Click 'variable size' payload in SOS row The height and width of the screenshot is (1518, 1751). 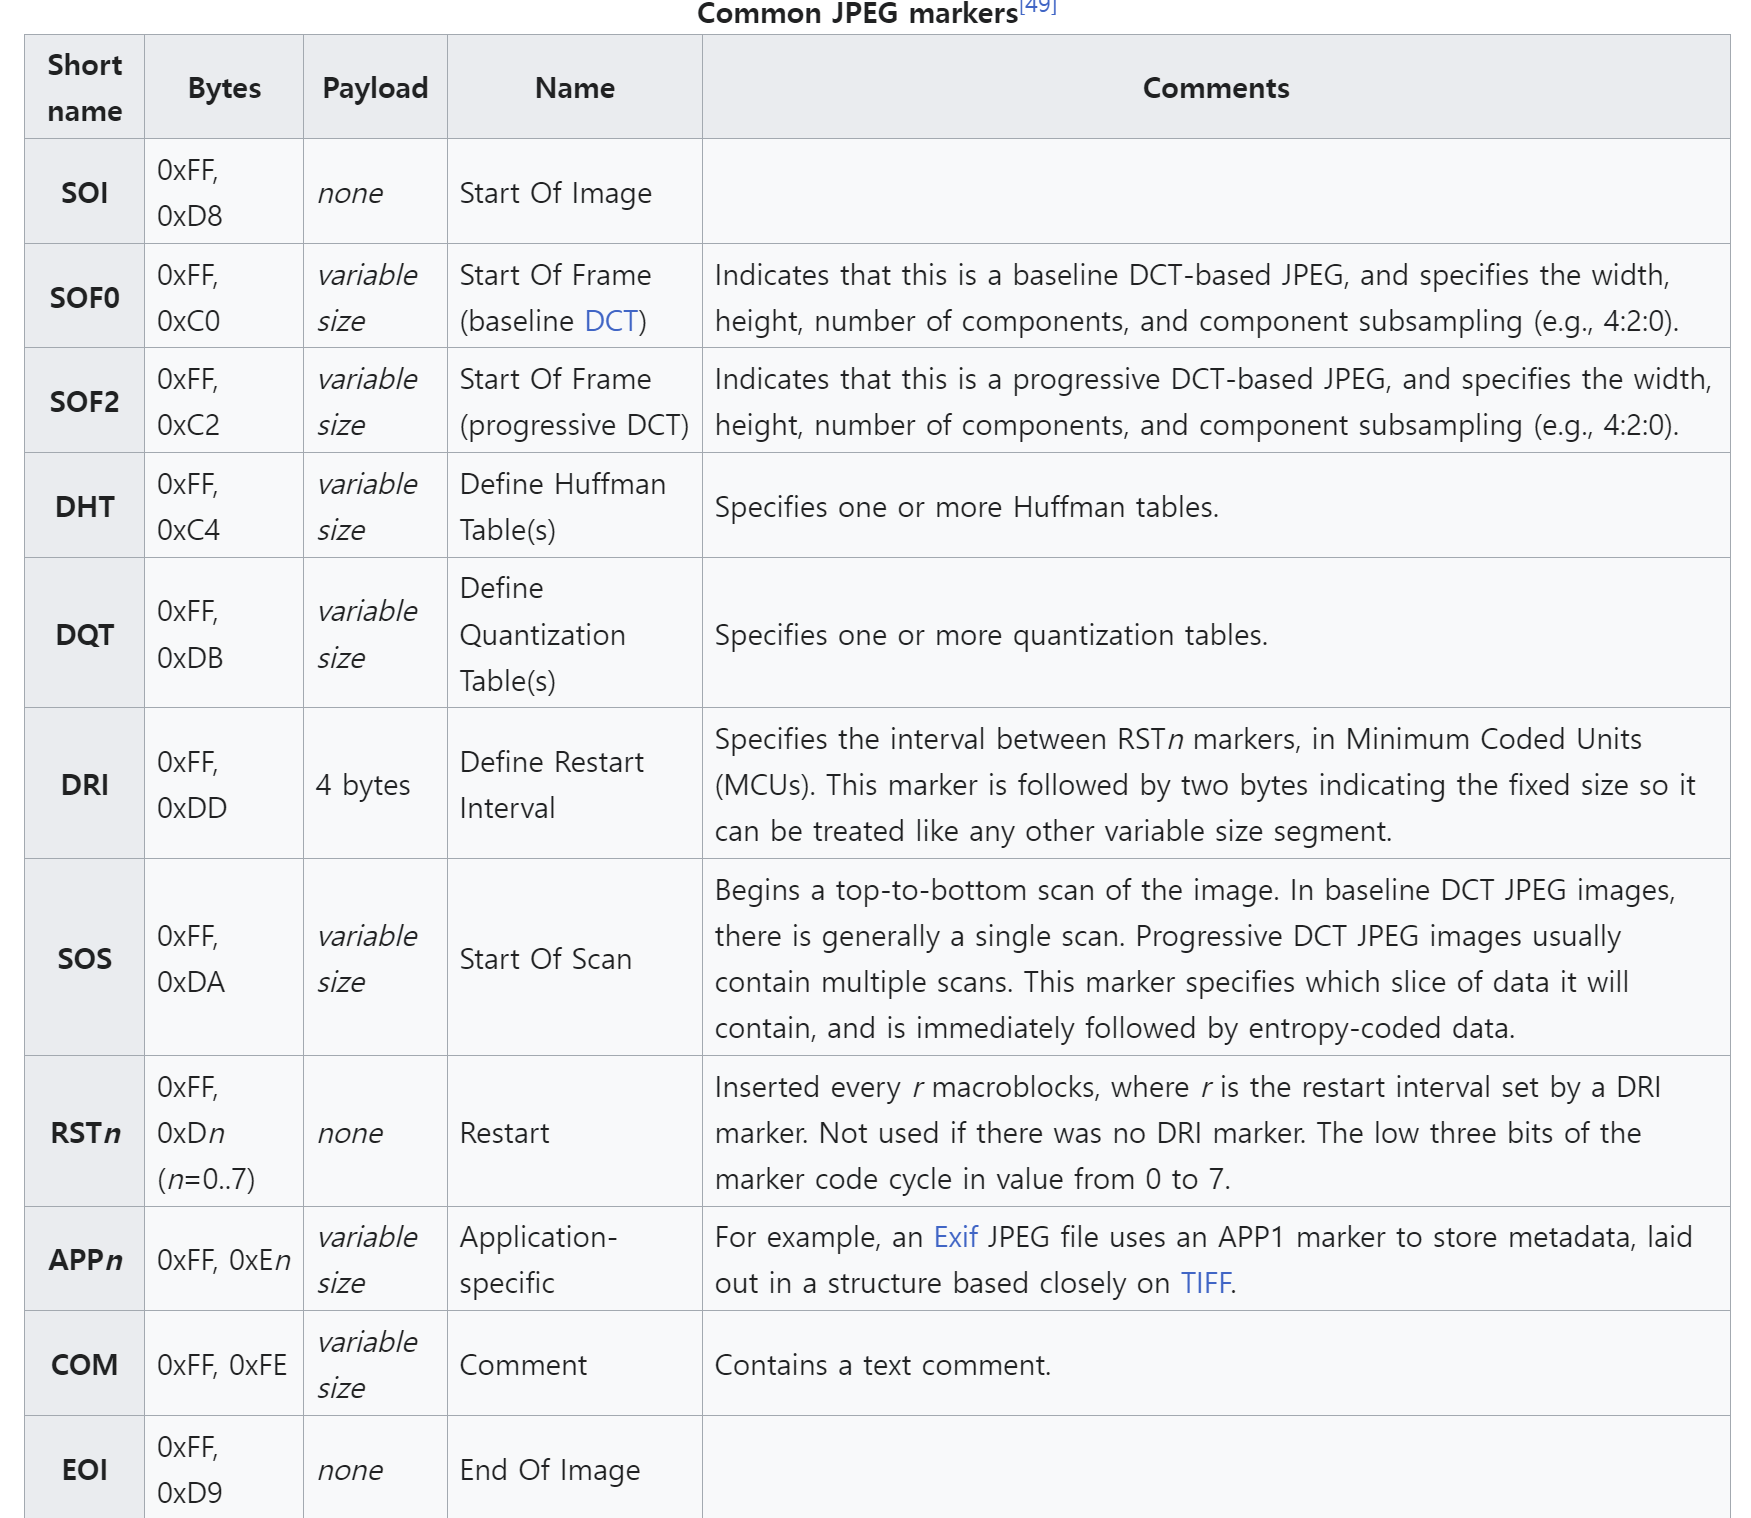click(x=375, y=958)
